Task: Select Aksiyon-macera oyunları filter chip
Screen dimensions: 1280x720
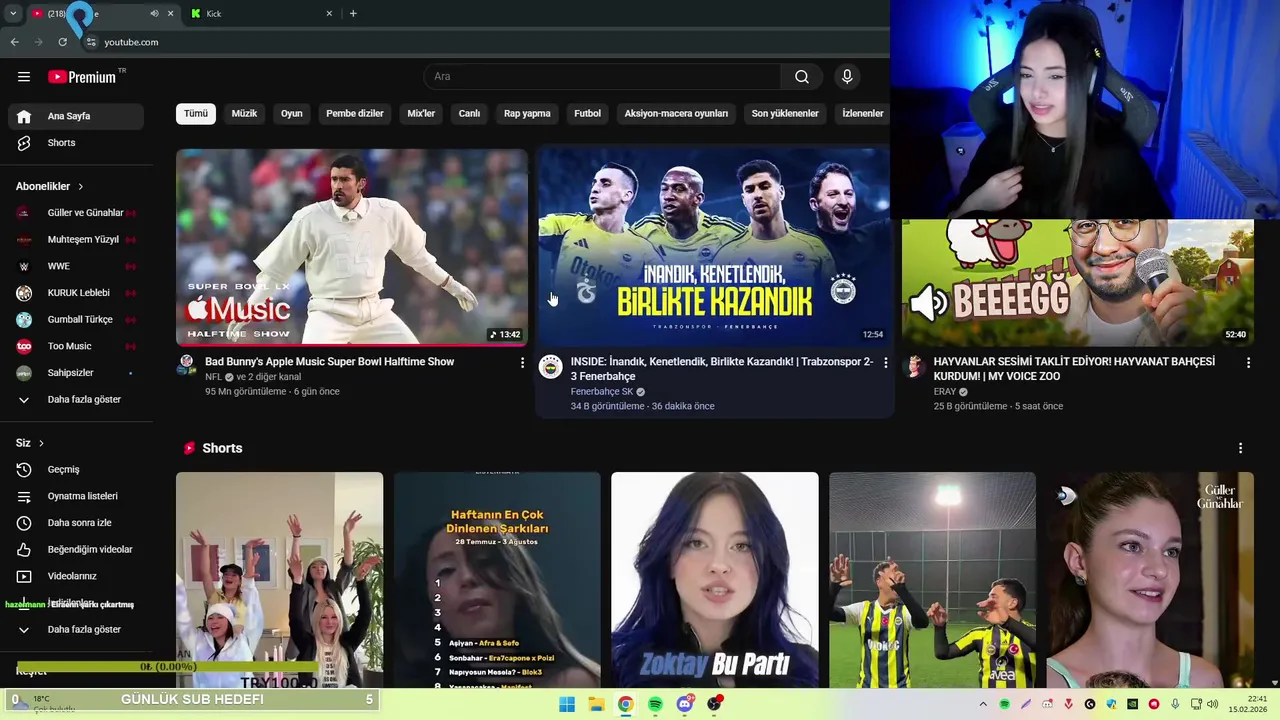Action: pyautogui.click(x=676, y=114)
